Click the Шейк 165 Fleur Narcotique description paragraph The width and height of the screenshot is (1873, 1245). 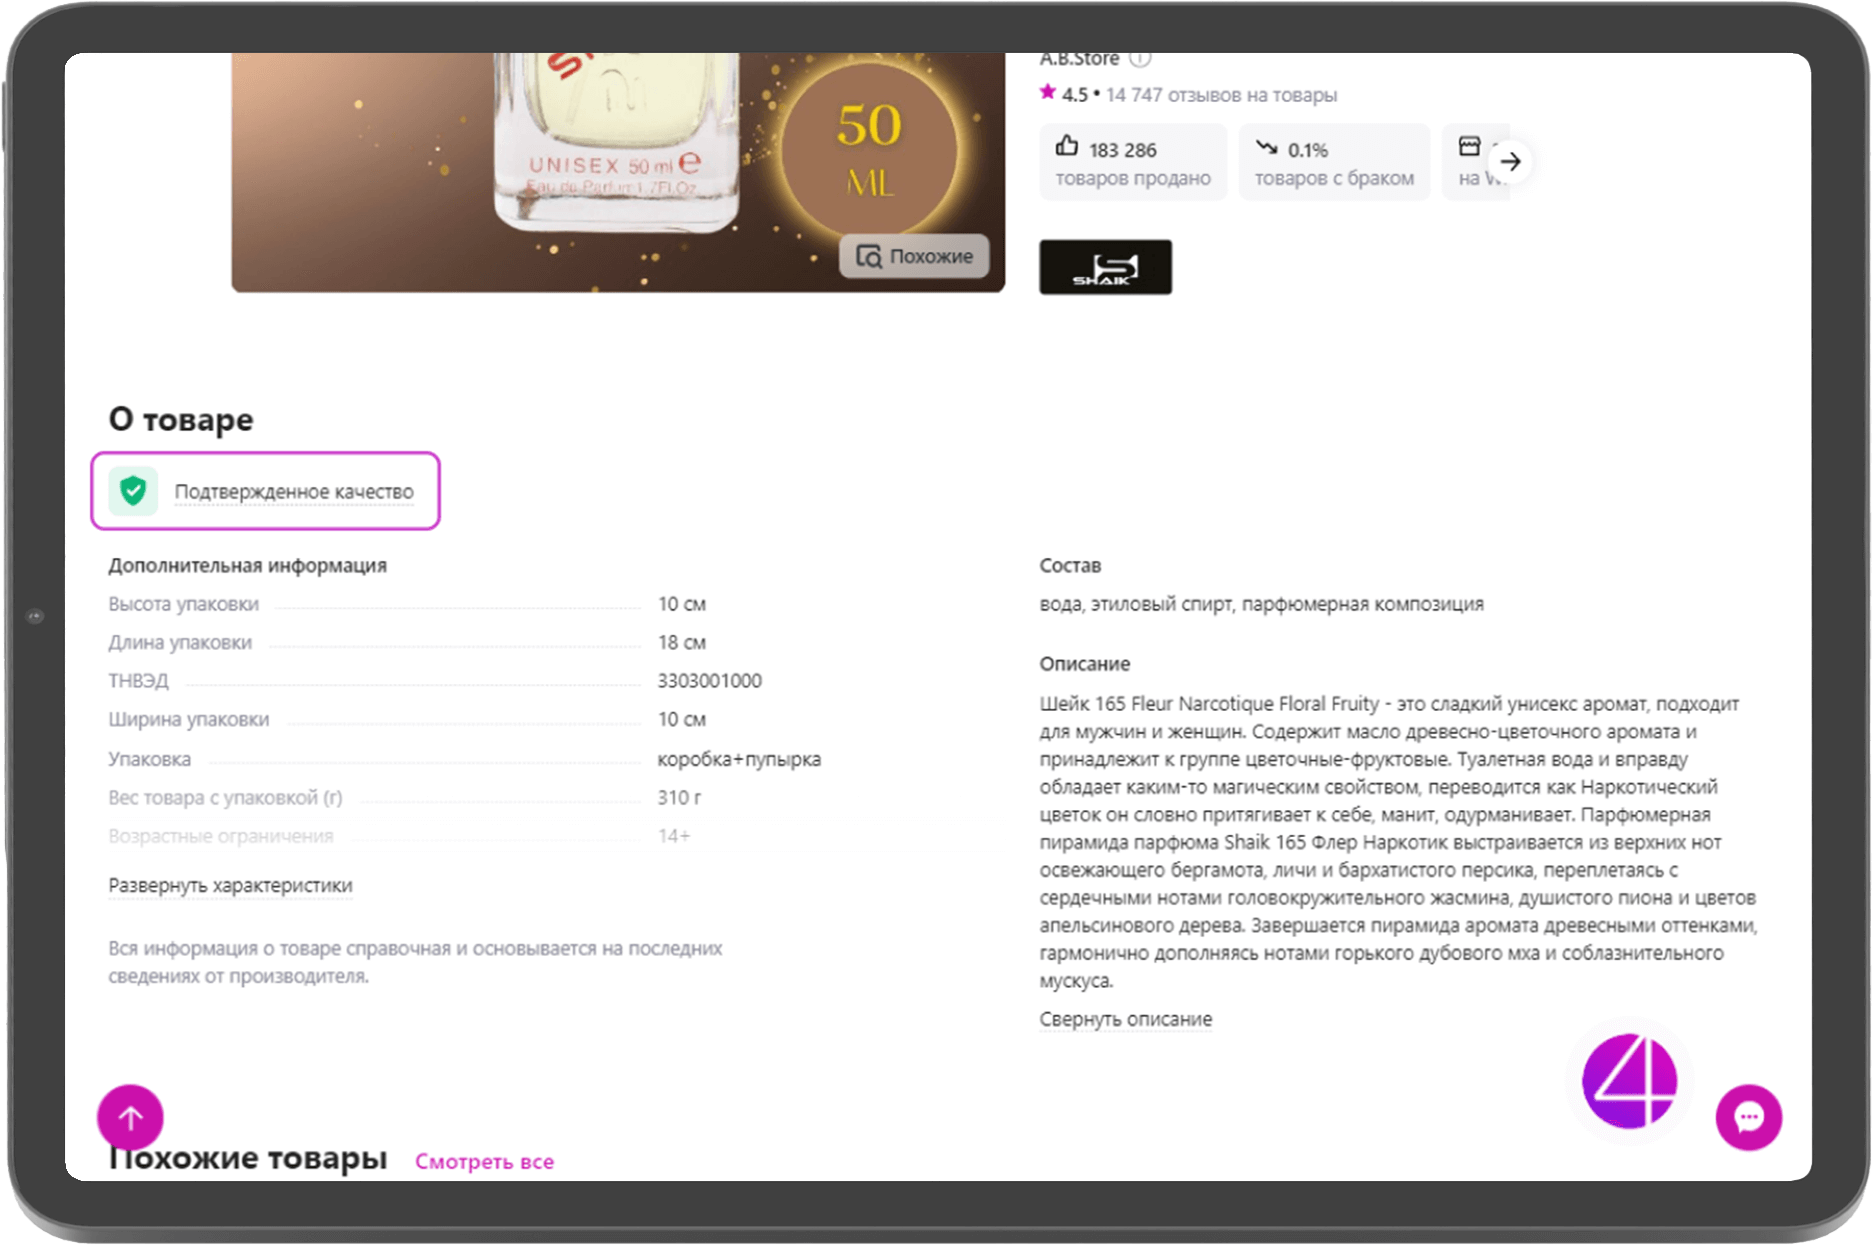coord(1398,842)
